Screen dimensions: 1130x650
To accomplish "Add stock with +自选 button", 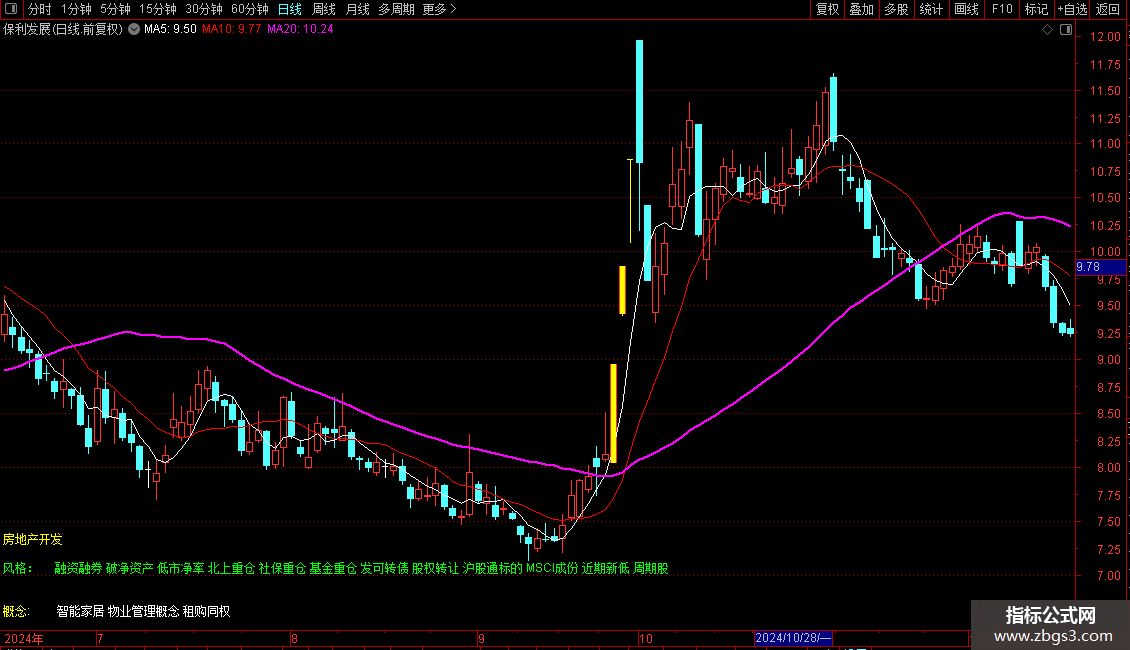I will (x=1072, y=9).
